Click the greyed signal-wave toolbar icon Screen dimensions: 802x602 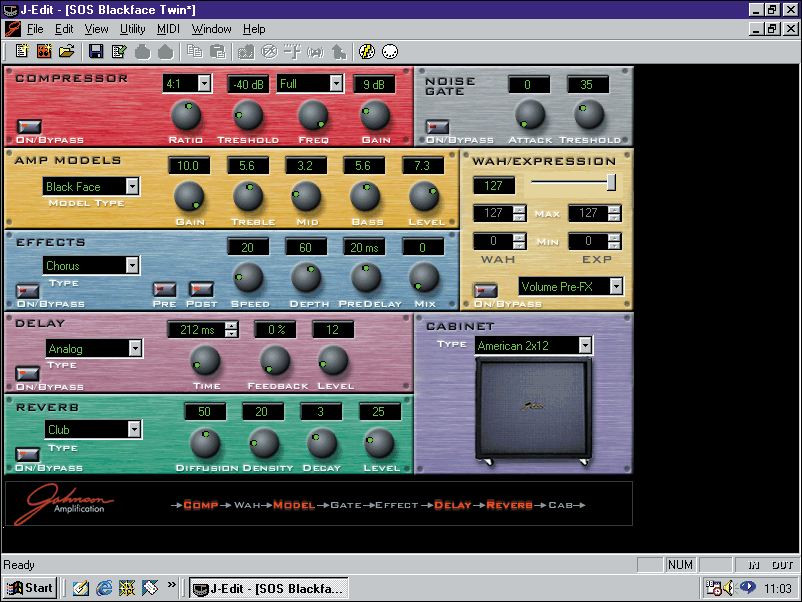[x=316, y=52]
